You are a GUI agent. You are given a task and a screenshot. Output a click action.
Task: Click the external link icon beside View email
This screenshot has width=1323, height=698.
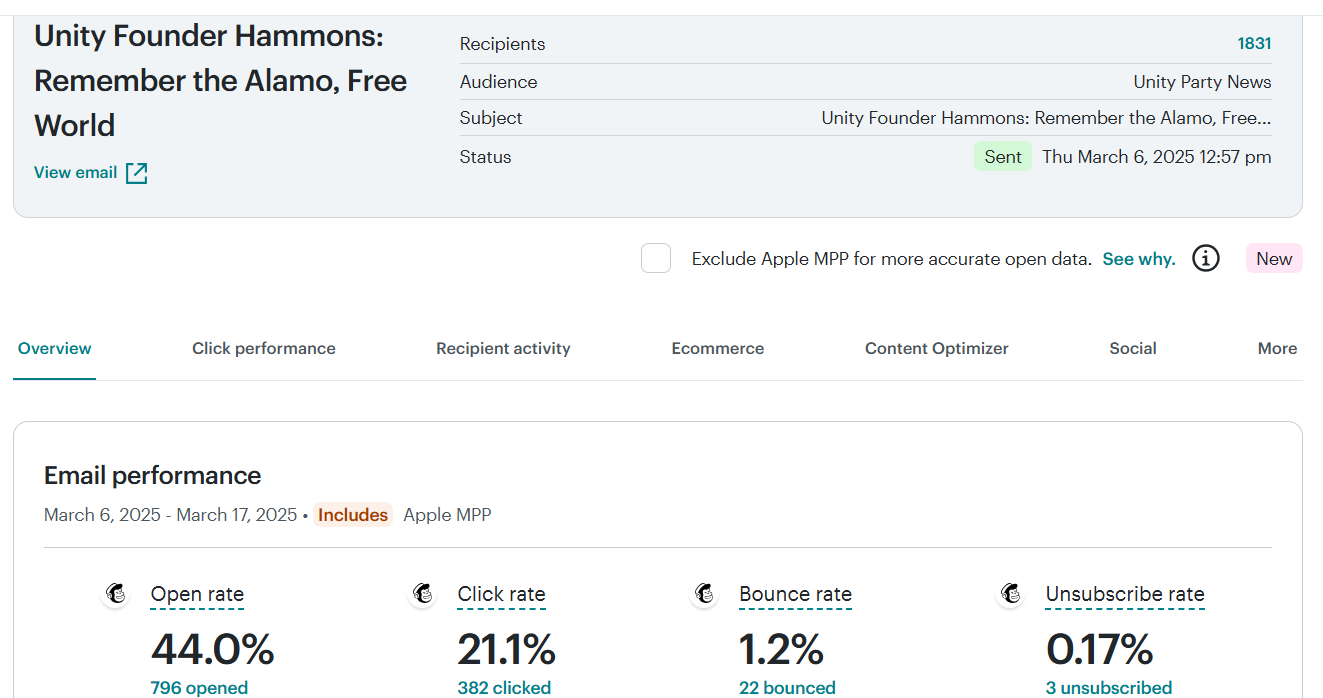click(x=136, y=173)
